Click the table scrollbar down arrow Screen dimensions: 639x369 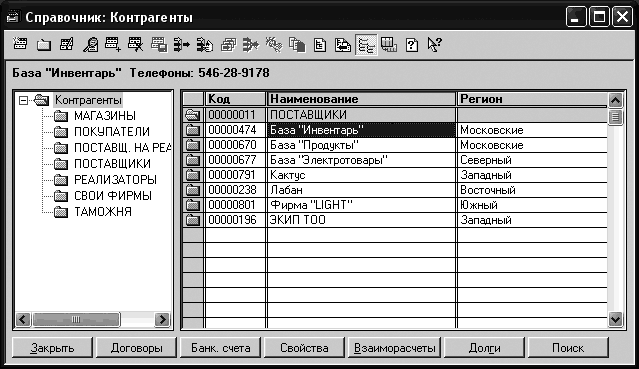[x=615, y=319]
